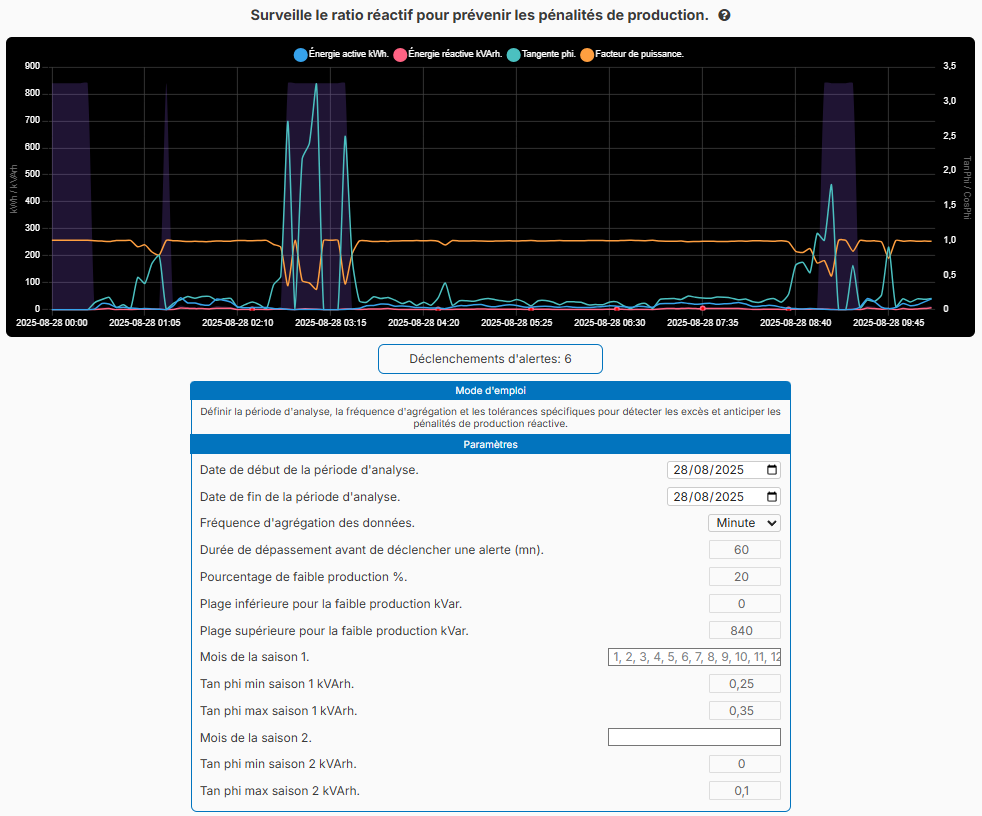Click the empty Mois de la saison 2 field
Viewport: 982px width, 816px height.
[x=694, y=737]
